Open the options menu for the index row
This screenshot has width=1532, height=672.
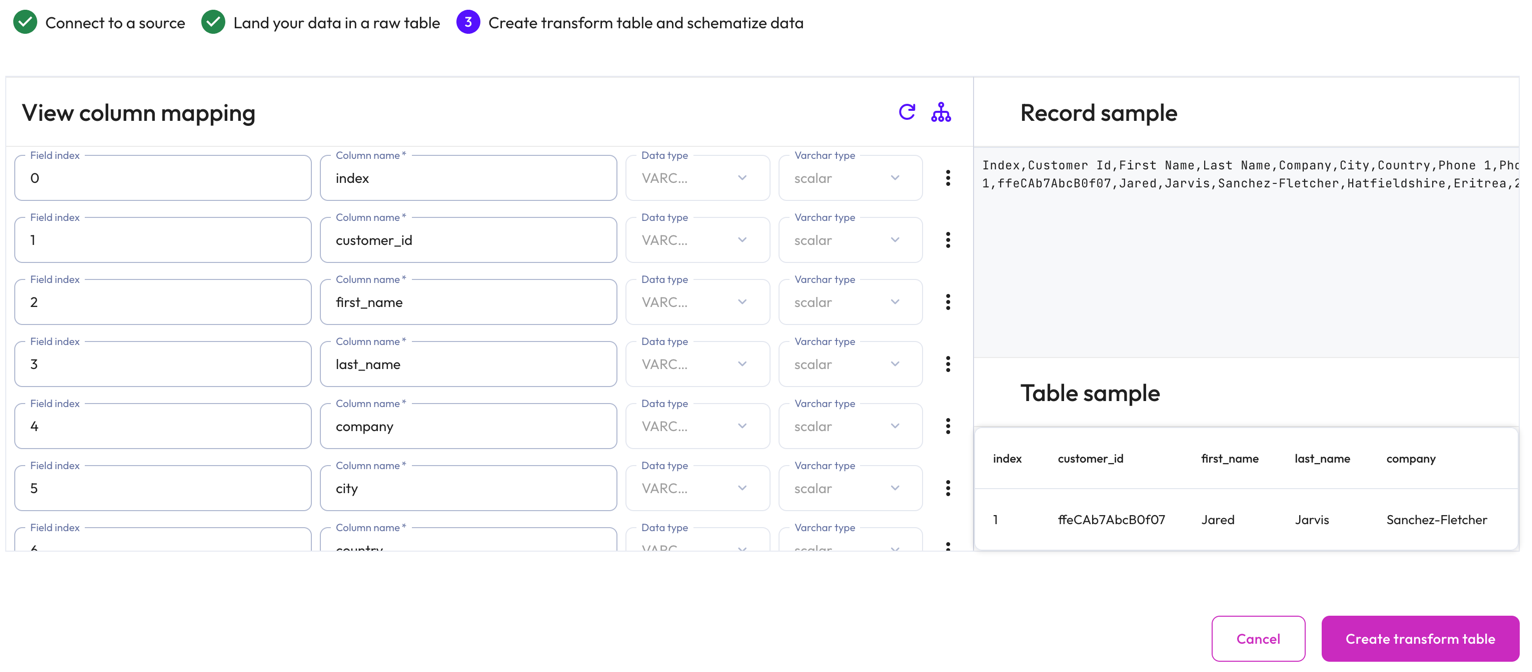click(948, 177)
